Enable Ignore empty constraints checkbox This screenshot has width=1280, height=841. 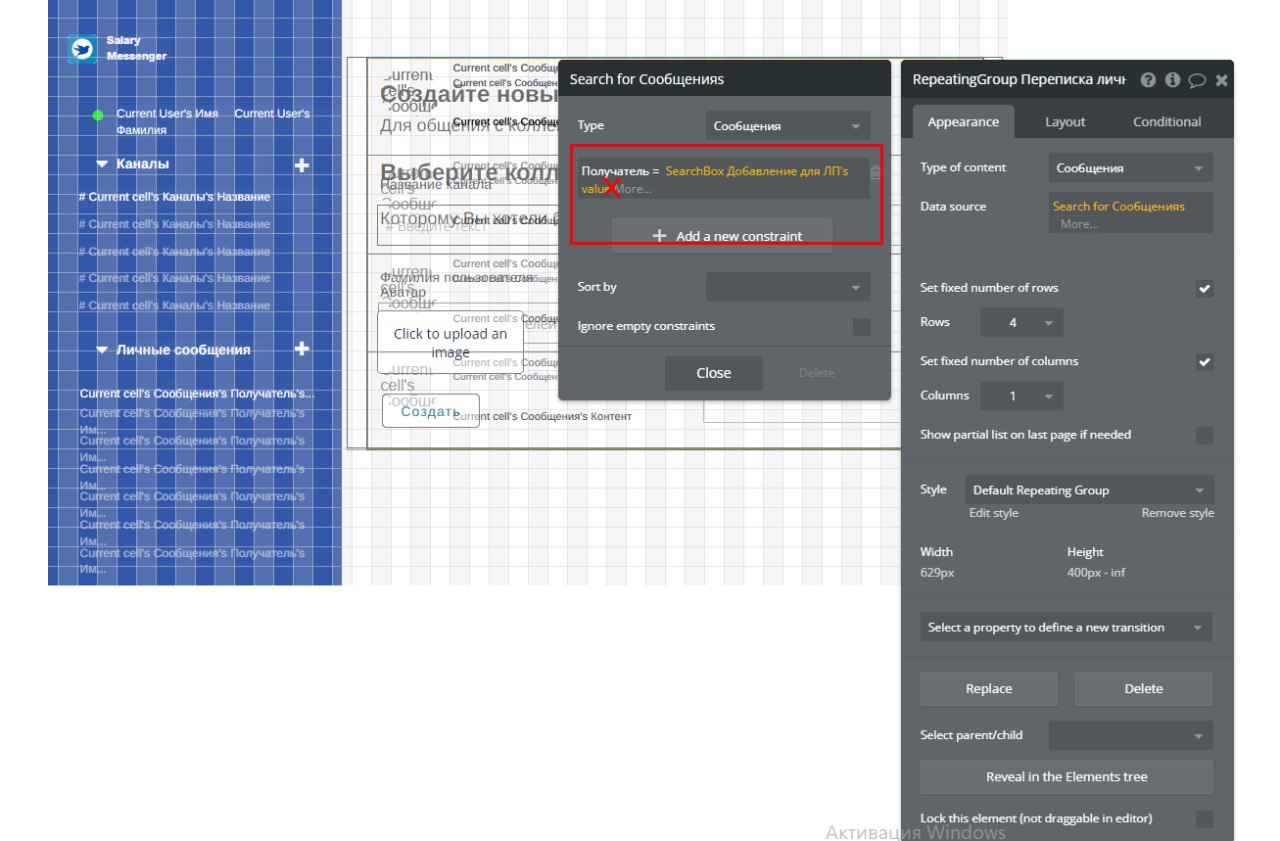(x=861, y=327)
